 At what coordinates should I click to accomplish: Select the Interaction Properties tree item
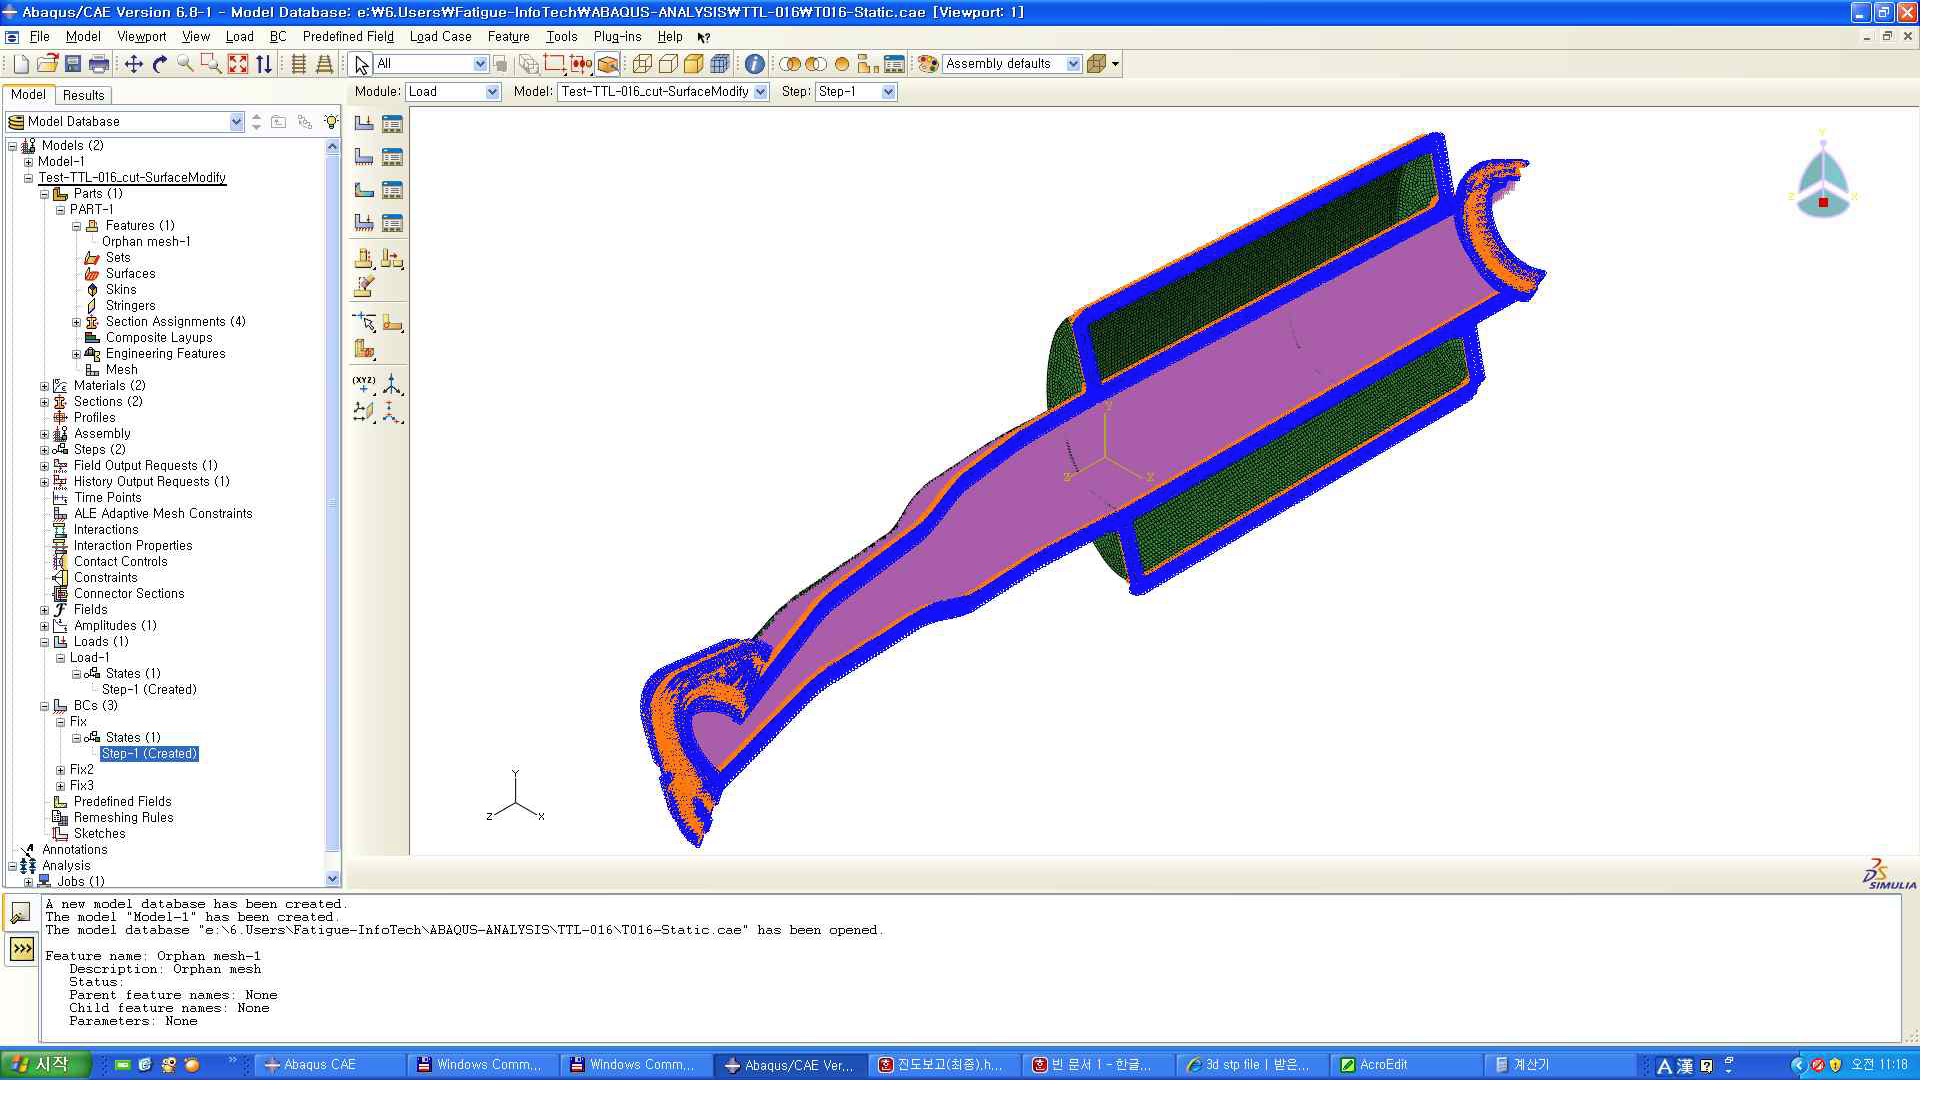pos(133,546)
